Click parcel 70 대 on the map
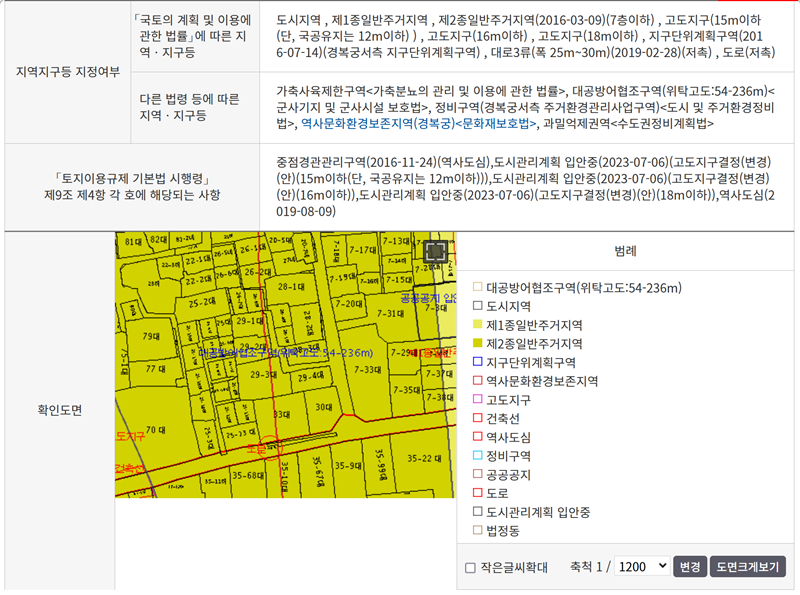The image size is (800, 595). (156, 430)
